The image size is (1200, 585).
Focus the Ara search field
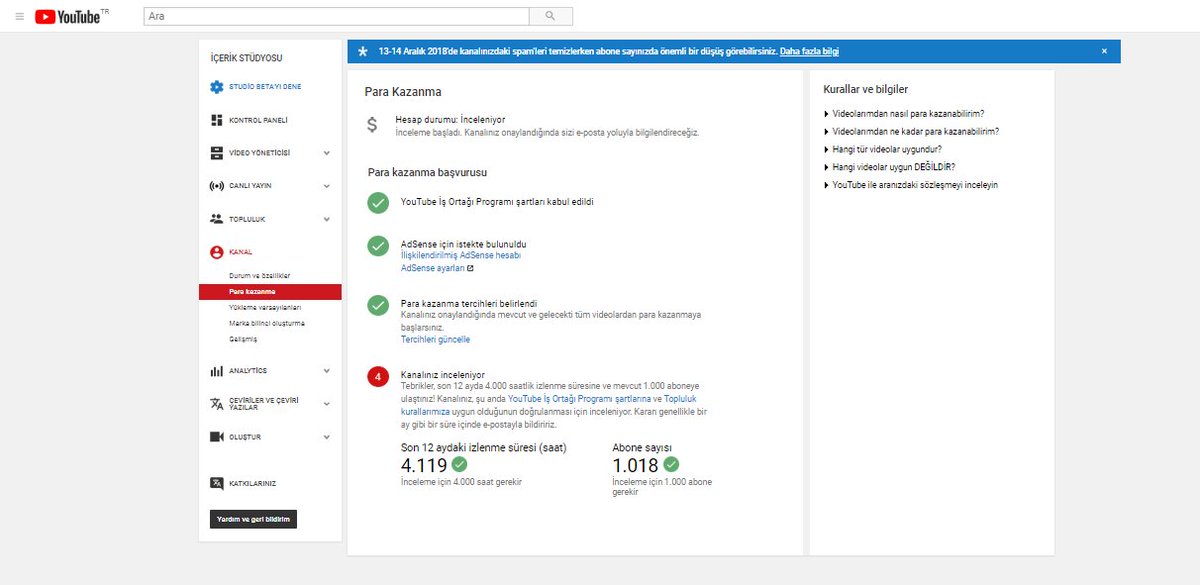coord(336,16)
